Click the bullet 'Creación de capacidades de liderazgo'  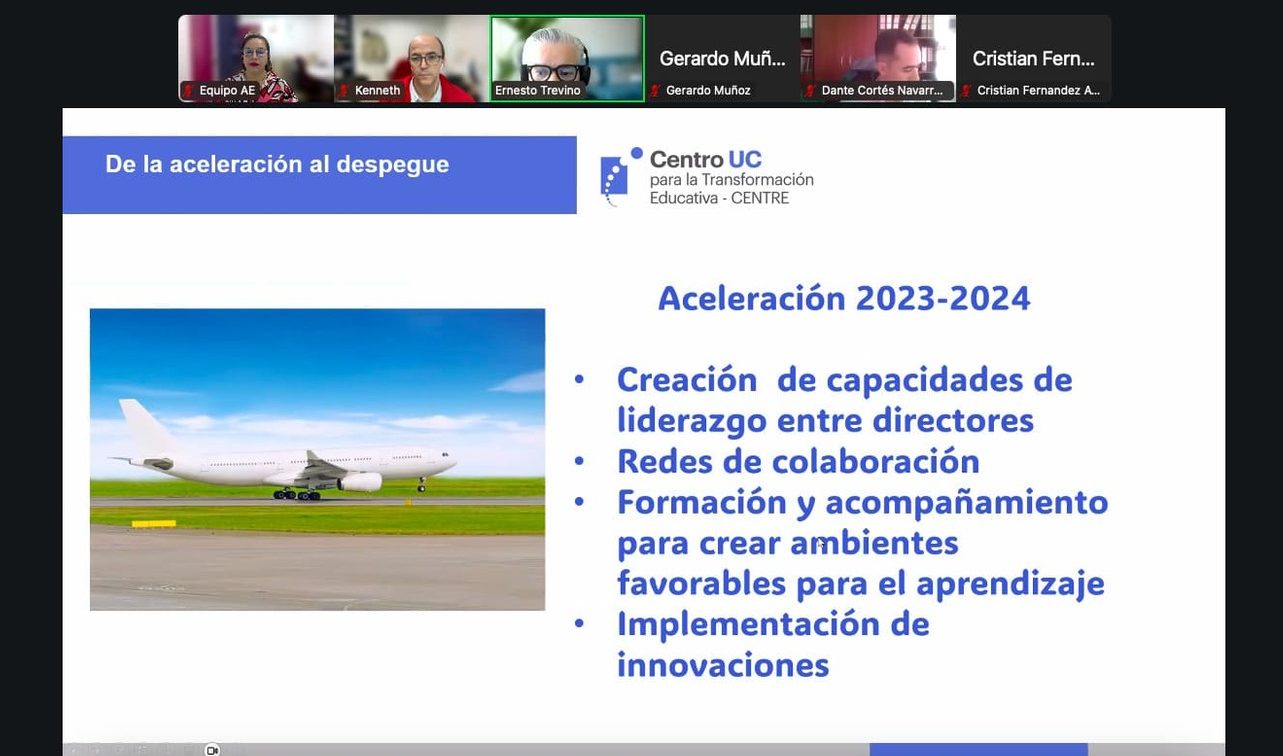[x=844, y=399]
